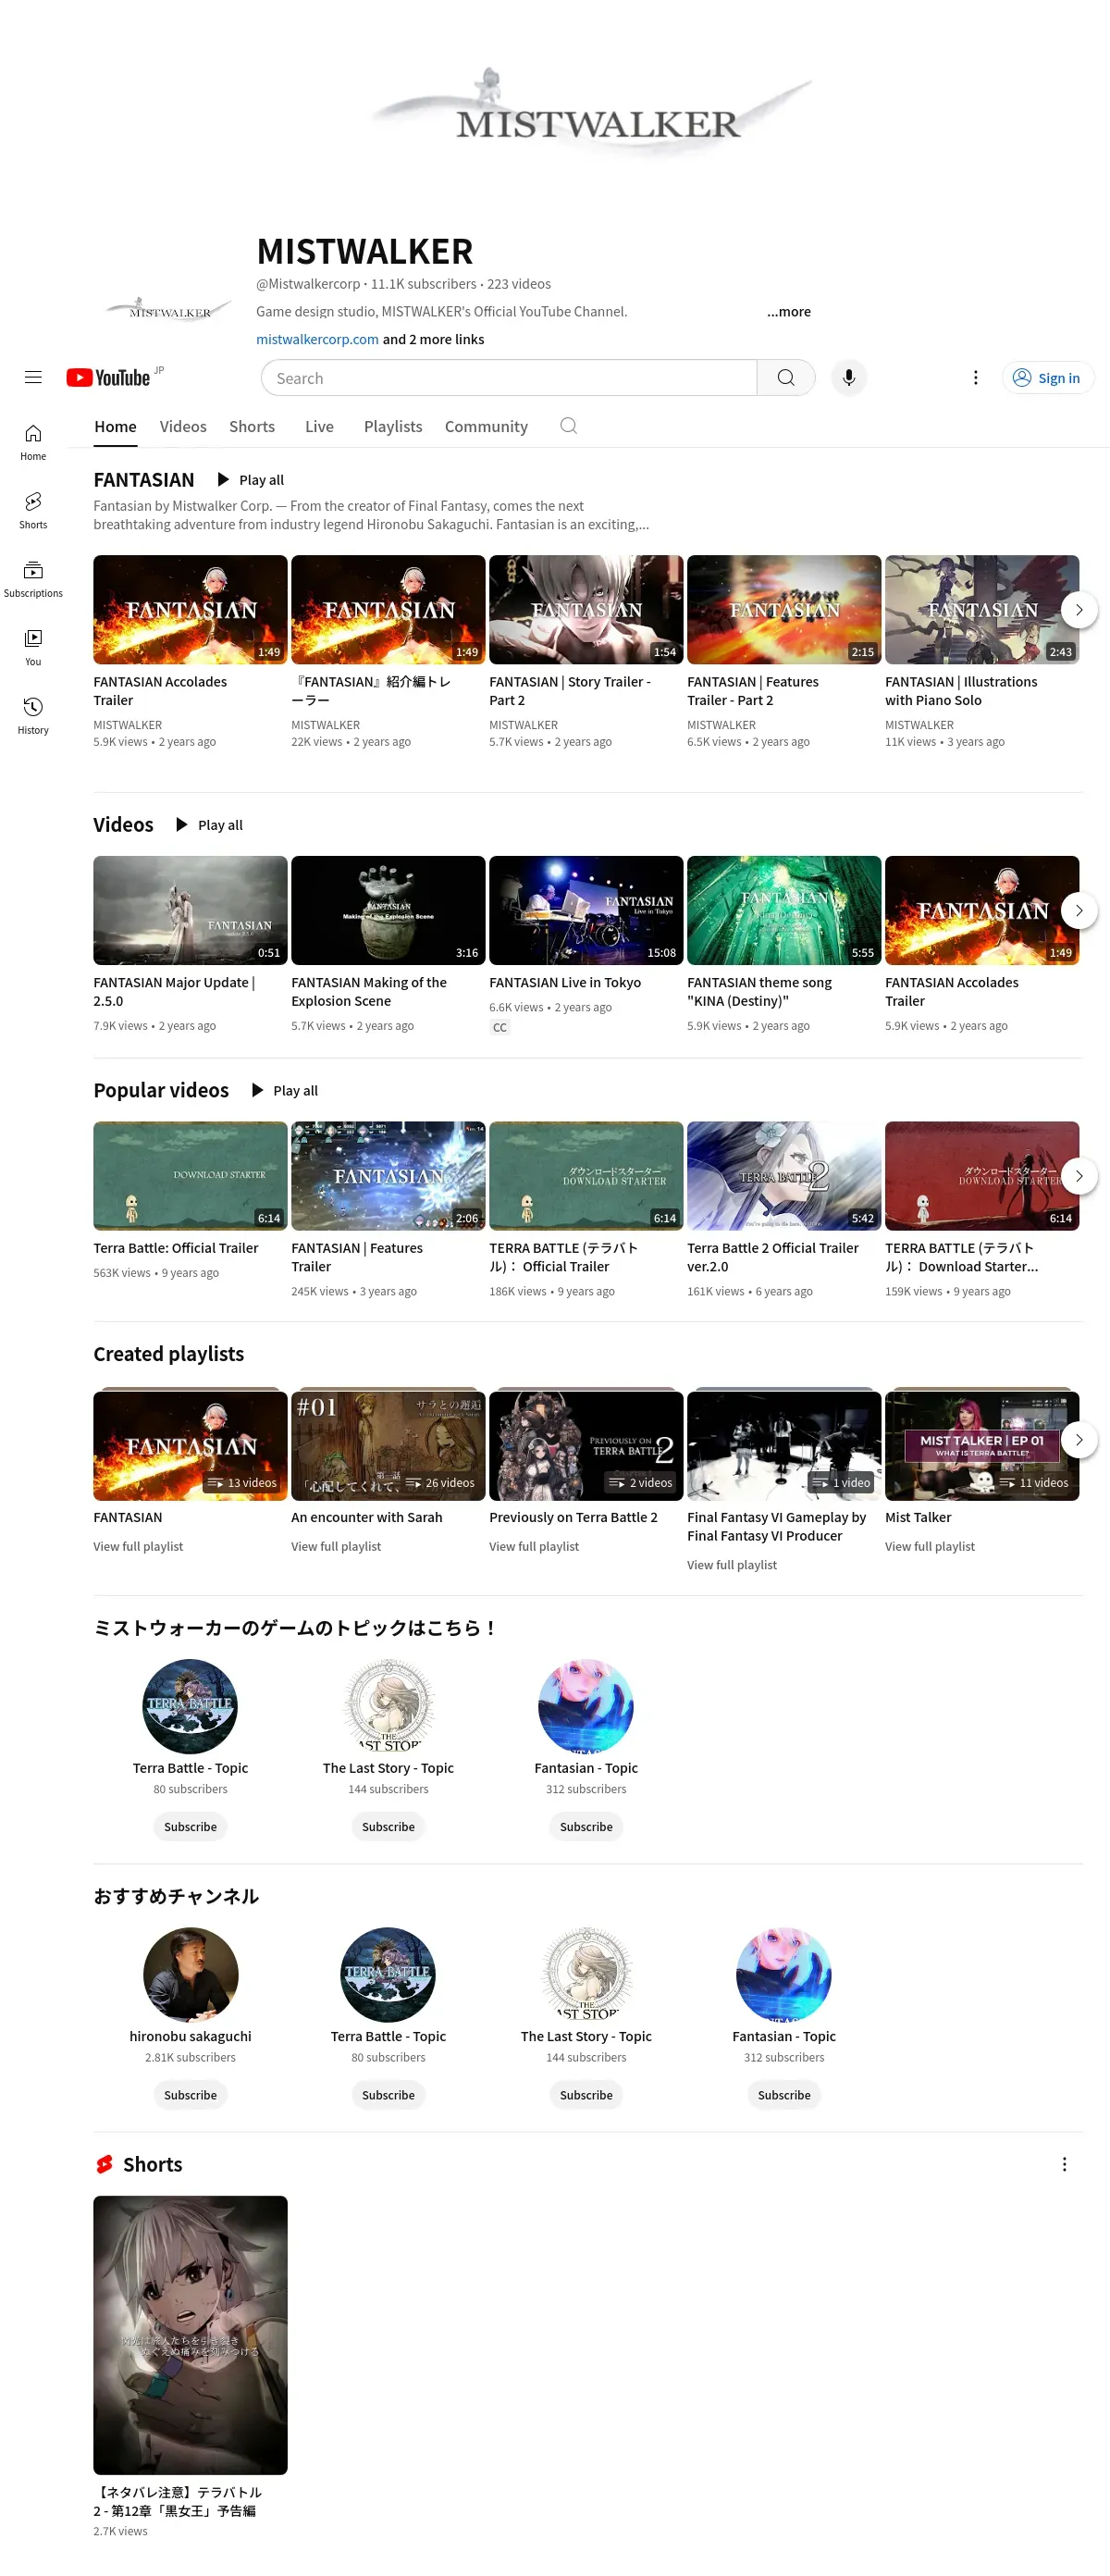
Task: Open FANTASIAN Story Trailer Part 2 title
Action: coord(570,691)
